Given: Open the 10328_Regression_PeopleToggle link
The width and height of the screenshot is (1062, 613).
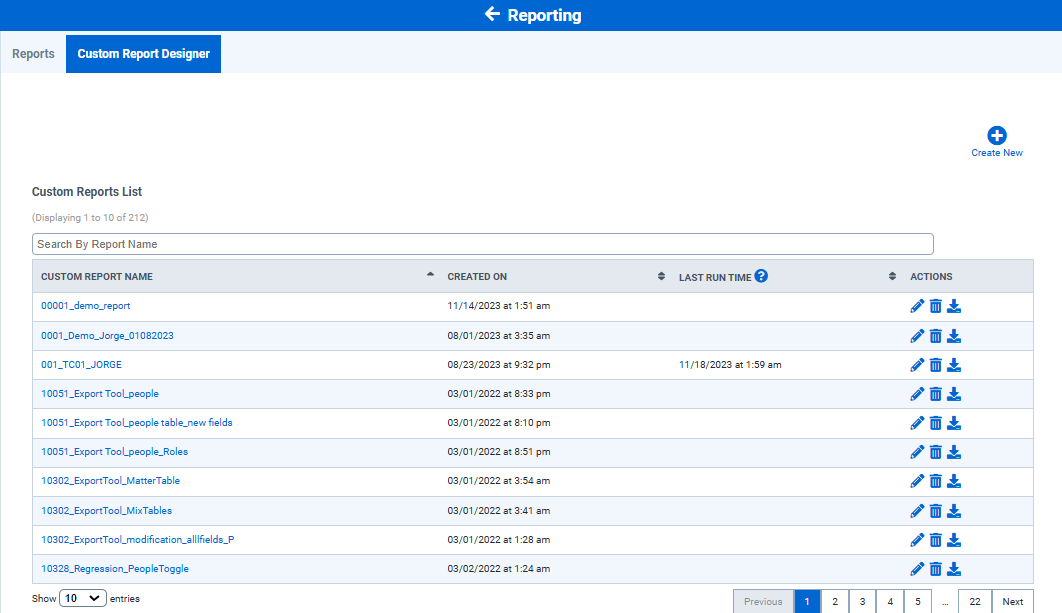Looking at the screenshot, I should coord(114,569).
